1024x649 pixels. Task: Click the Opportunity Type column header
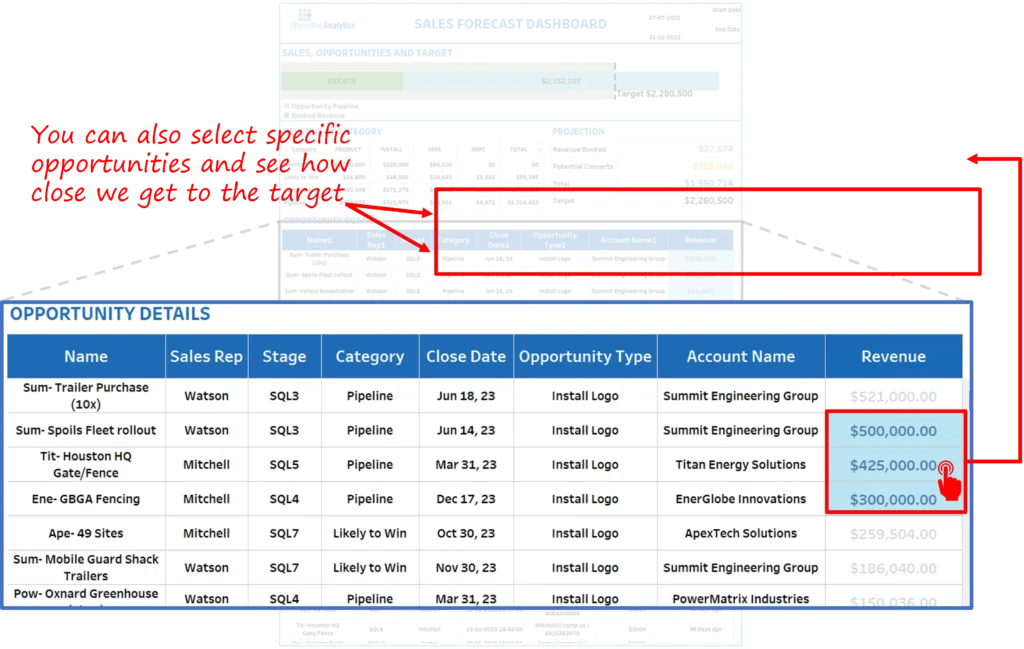(585, 356)
